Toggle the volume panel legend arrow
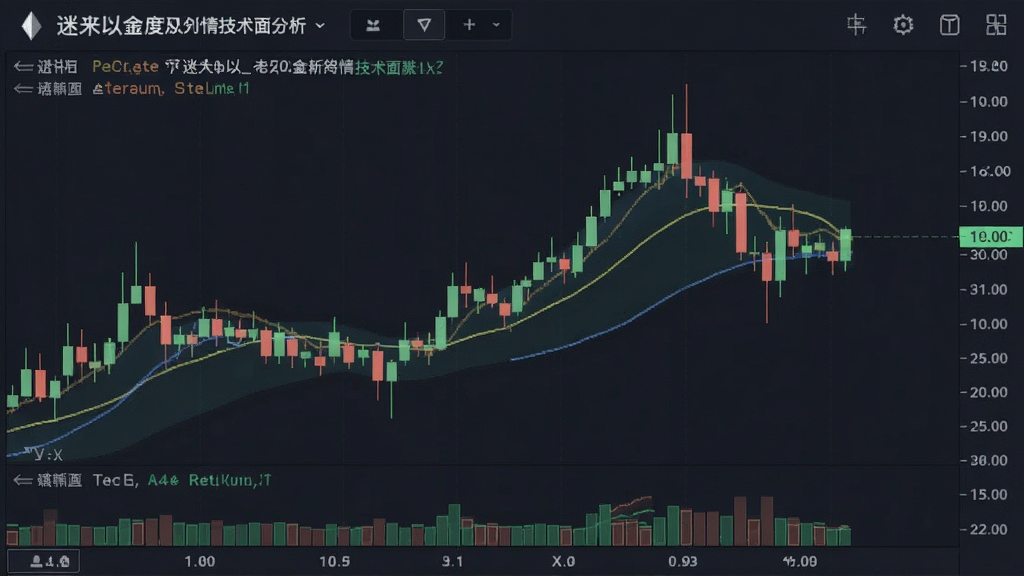The image size is (1024, 576). pyautogui.click(x=24, y=481)
